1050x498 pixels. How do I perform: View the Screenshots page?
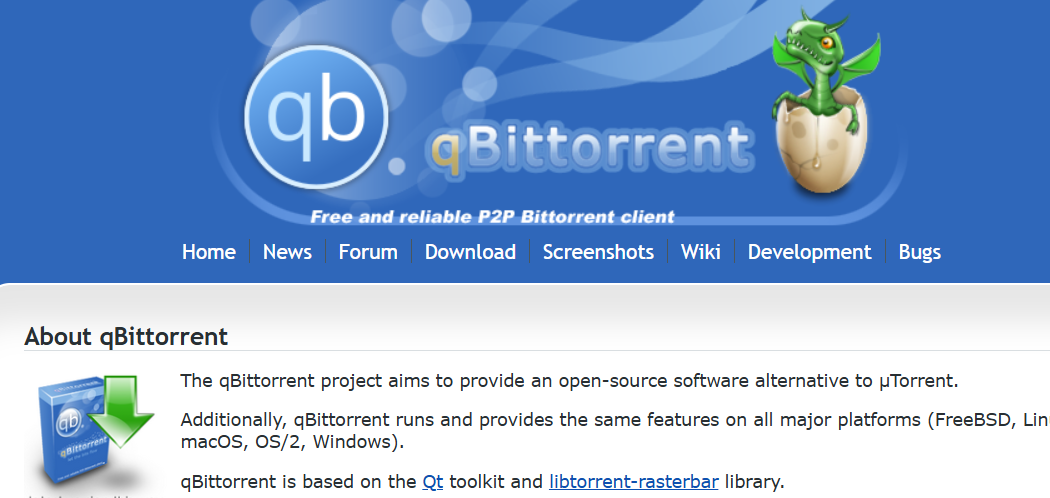click(x=598, y=252)
